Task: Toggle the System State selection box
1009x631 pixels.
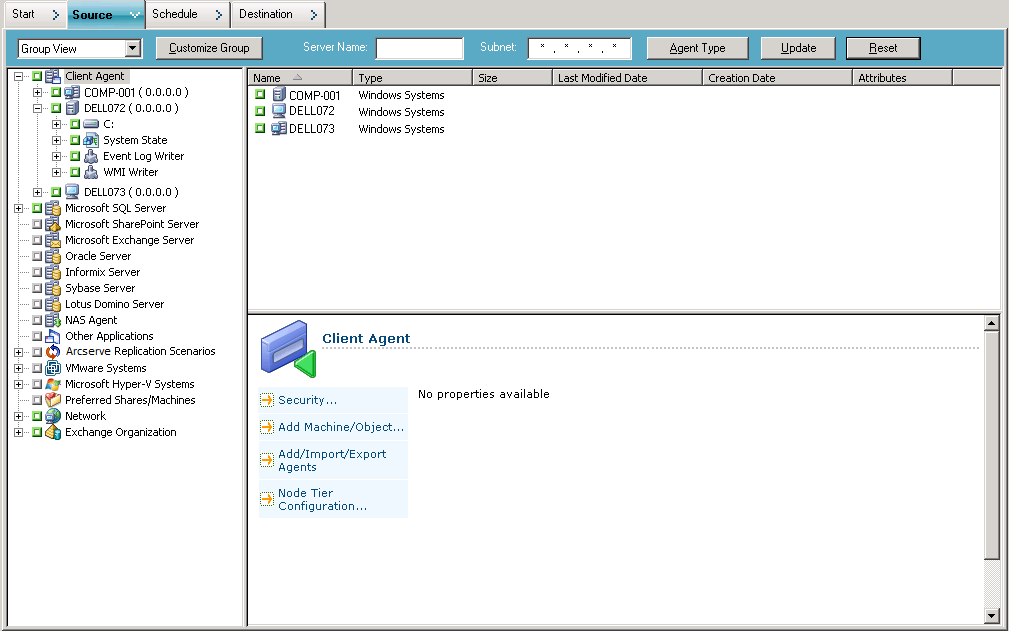Action: pos(75,140)
